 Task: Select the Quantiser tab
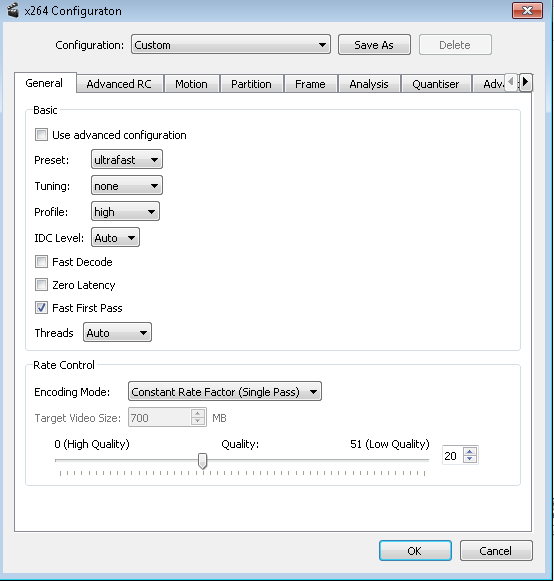(436, 84)
